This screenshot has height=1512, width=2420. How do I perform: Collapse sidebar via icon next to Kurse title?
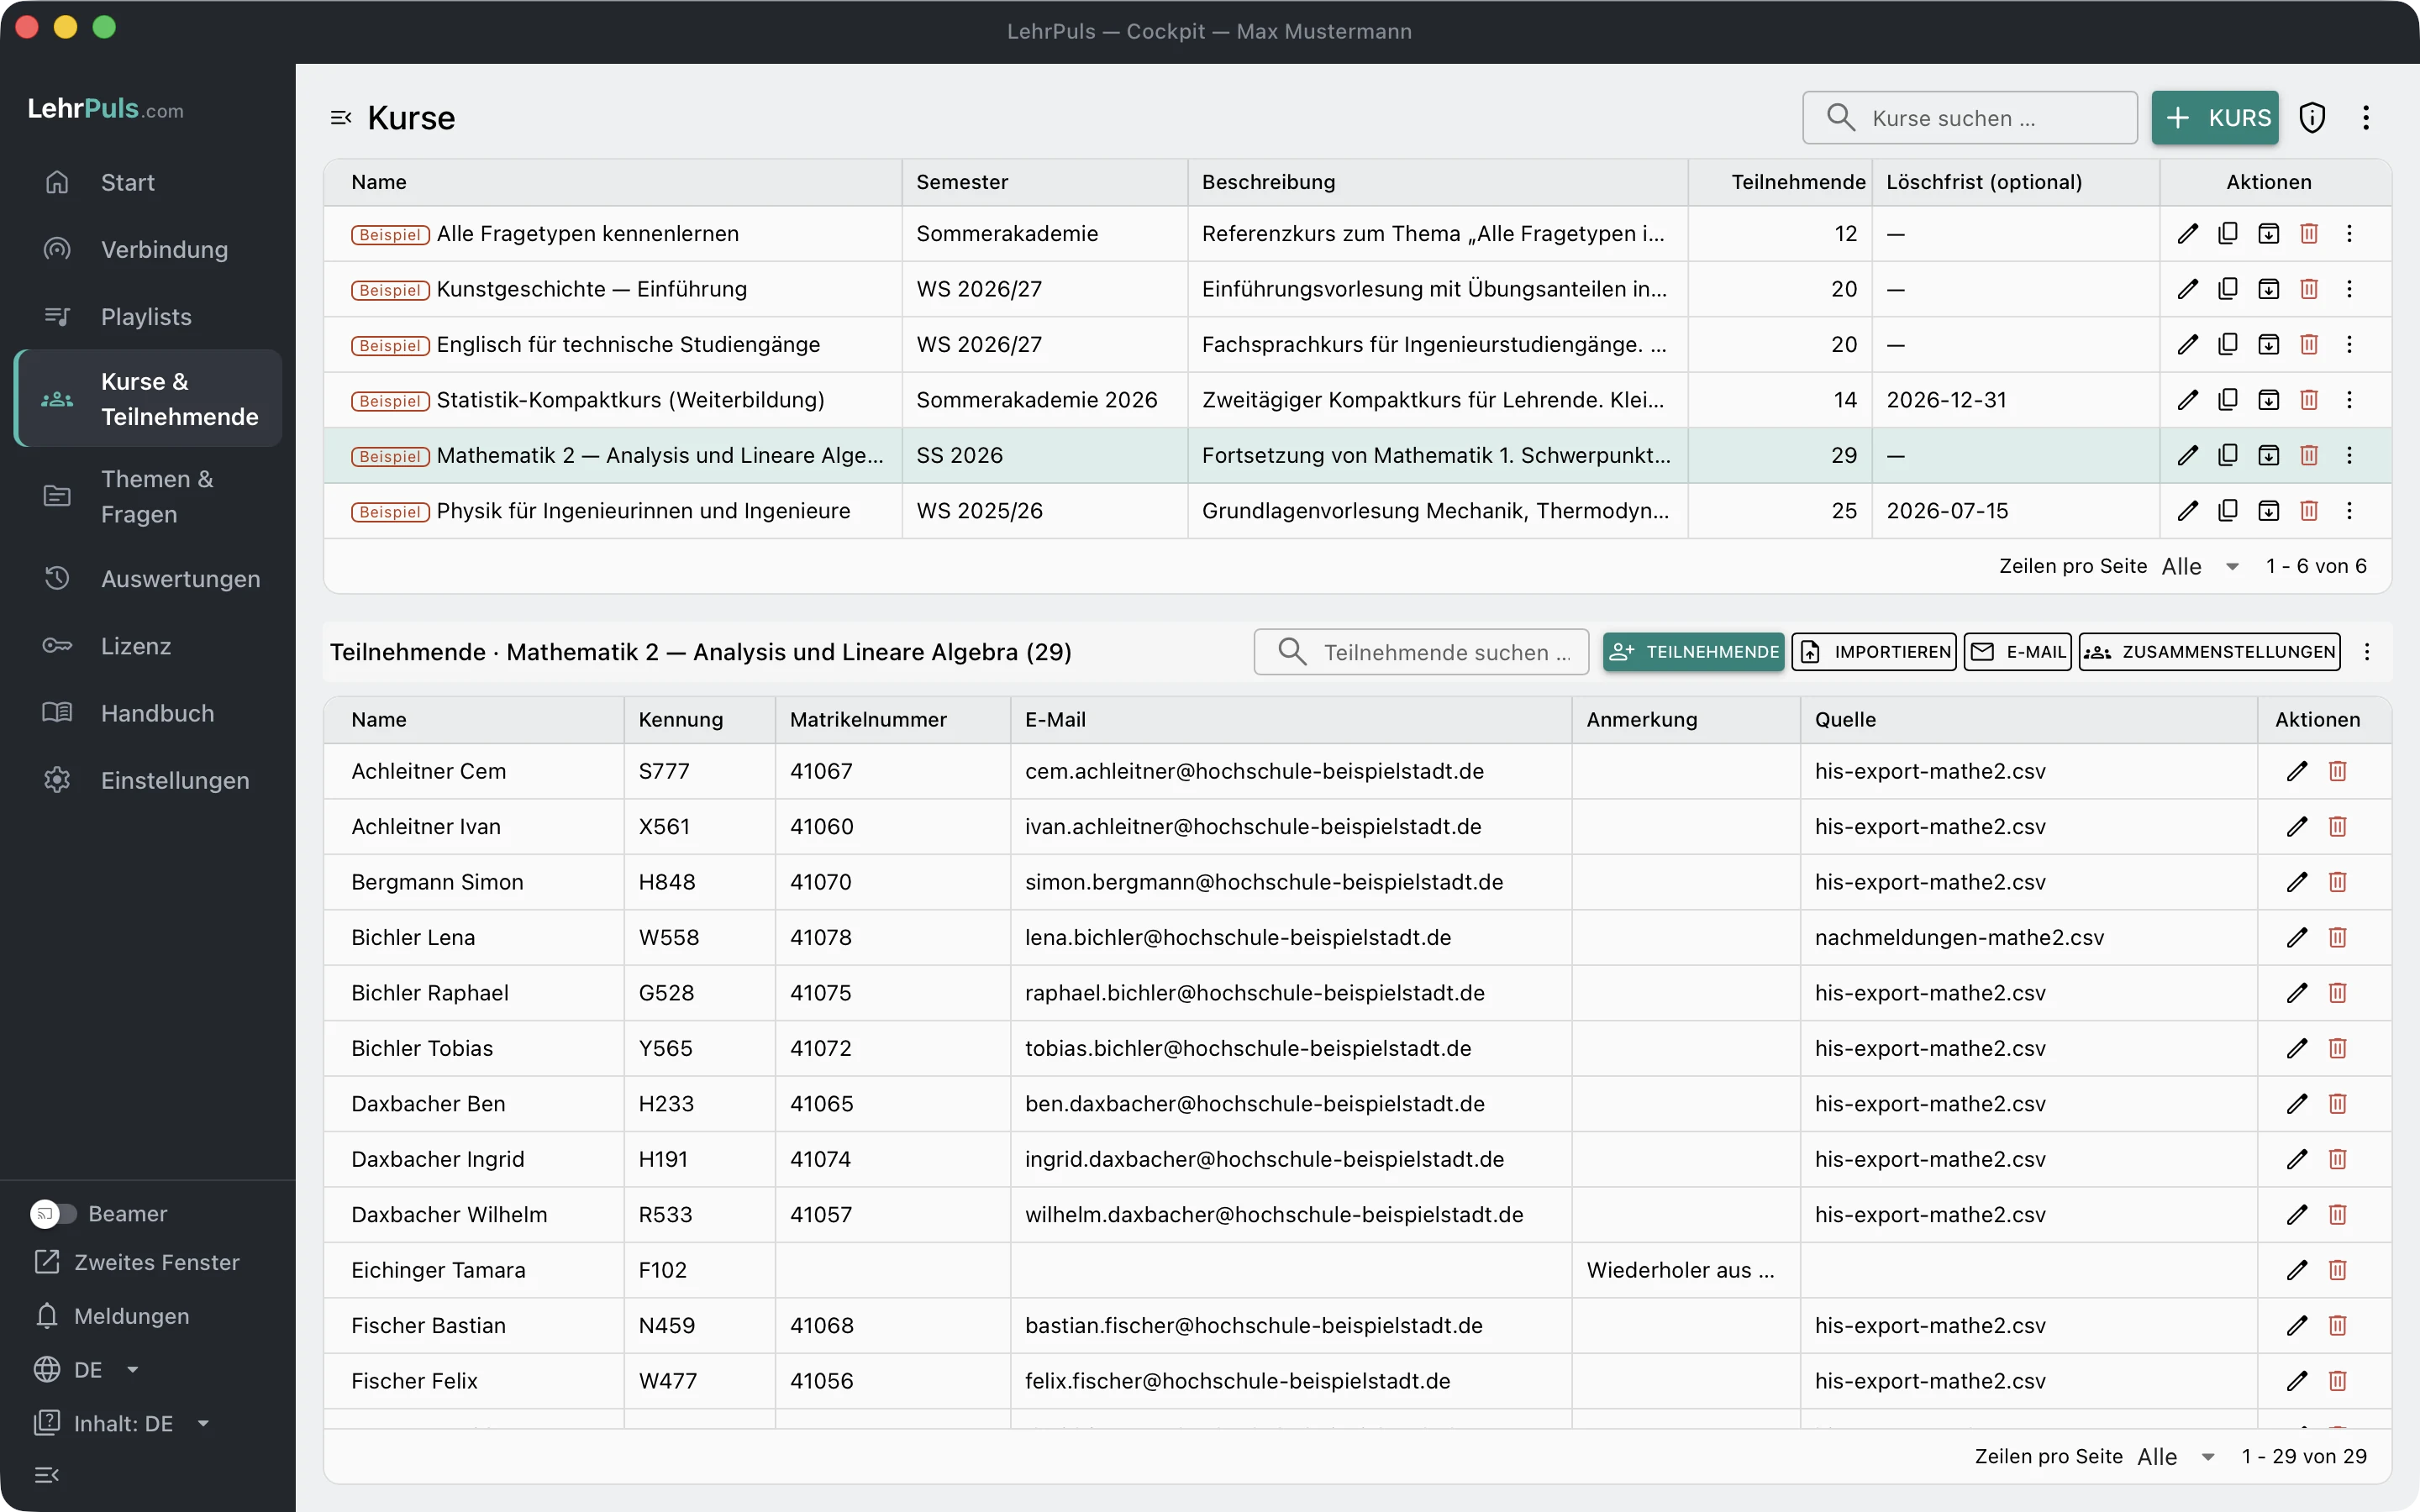(341, 118)
